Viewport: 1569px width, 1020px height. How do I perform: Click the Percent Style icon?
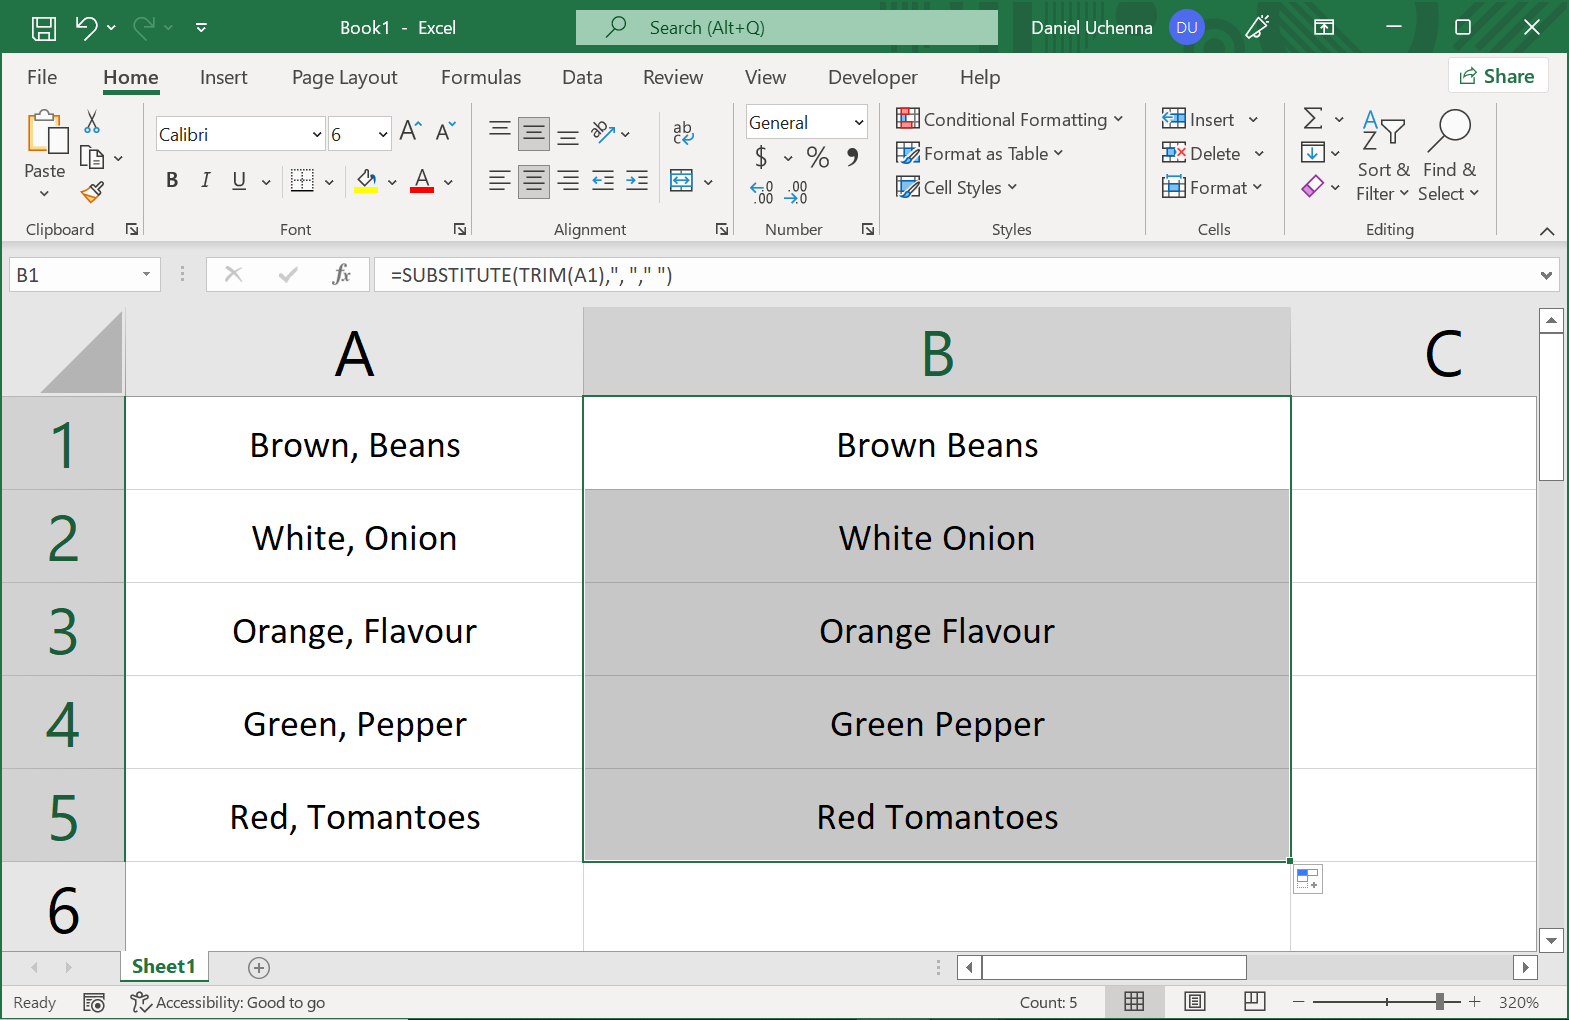(x=818, y=157)
